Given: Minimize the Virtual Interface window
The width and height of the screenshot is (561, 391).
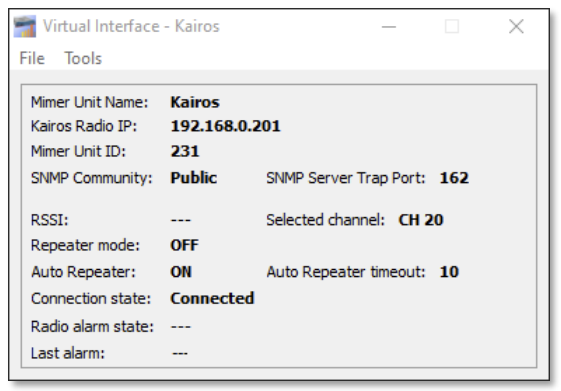Looking at the screenshot, I should [x=389, y=26].
